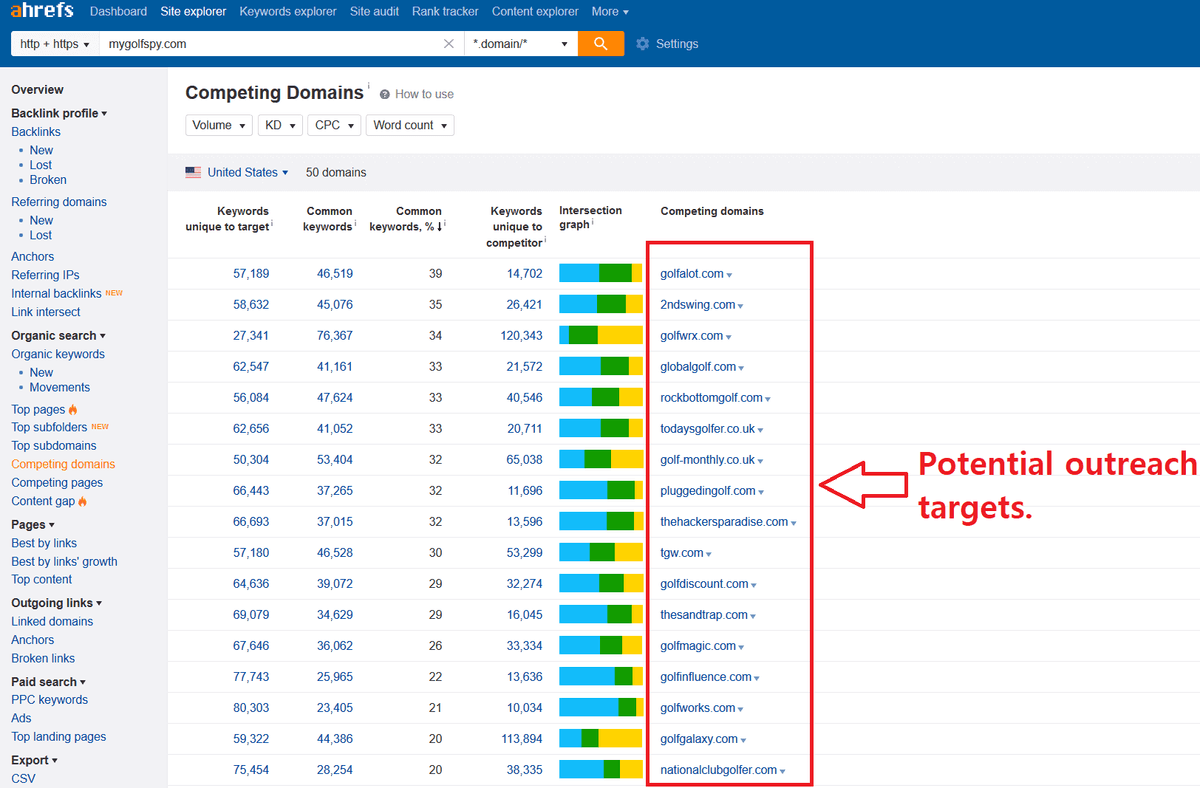
Task: Click the intersection graph bar for 2ndswing.com
Action: [601, 305]
